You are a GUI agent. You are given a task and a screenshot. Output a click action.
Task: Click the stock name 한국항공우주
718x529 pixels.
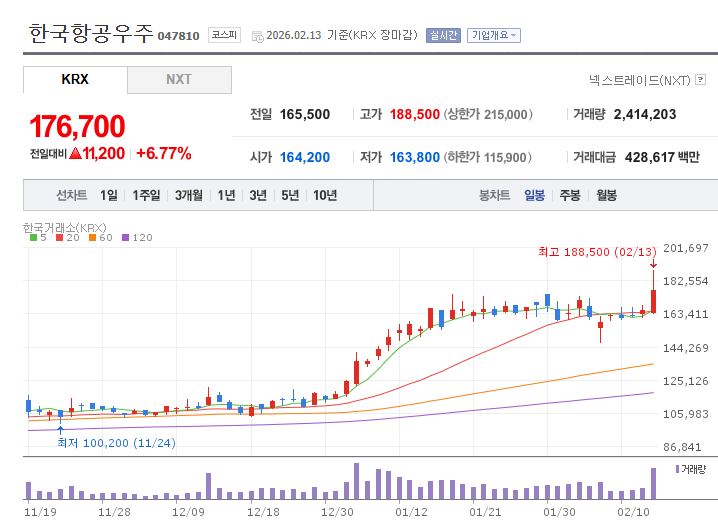[x=90, y=33]
